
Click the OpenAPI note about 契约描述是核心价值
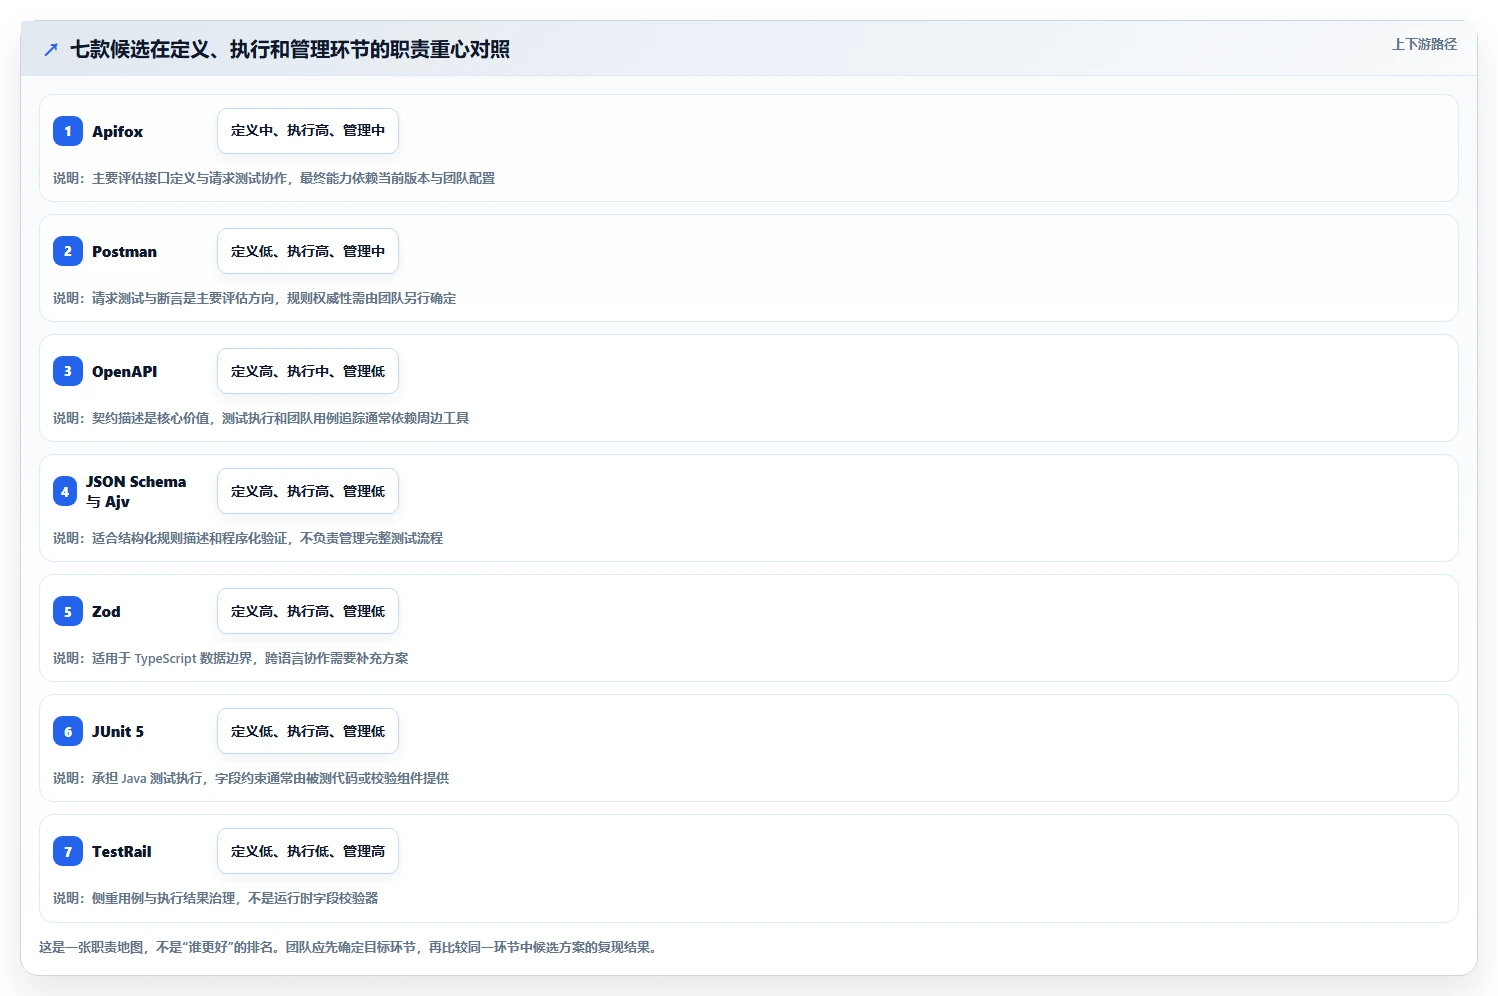(261, 418)
